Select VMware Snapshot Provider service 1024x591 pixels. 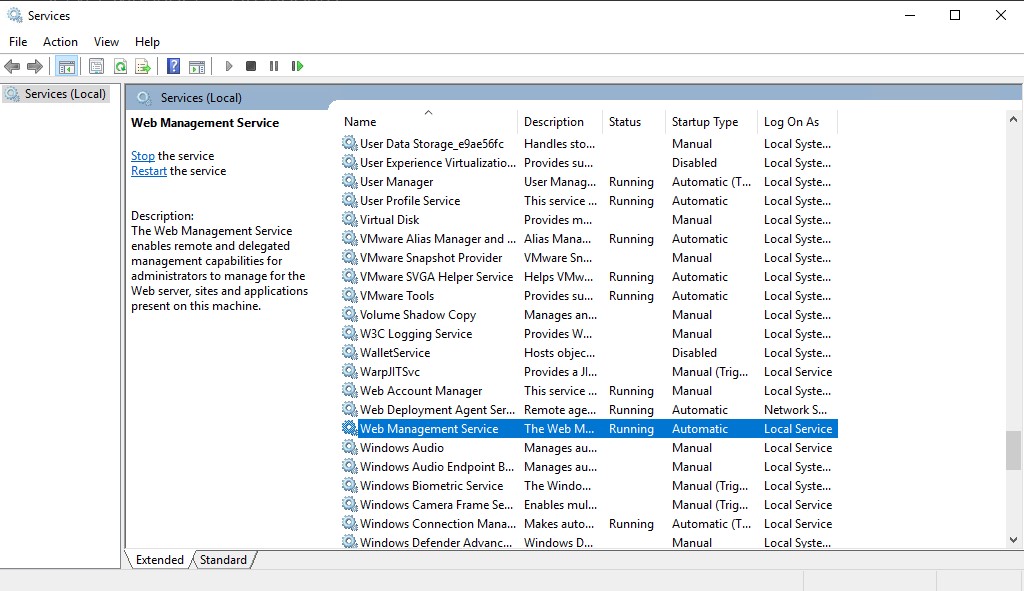point(589,257)
